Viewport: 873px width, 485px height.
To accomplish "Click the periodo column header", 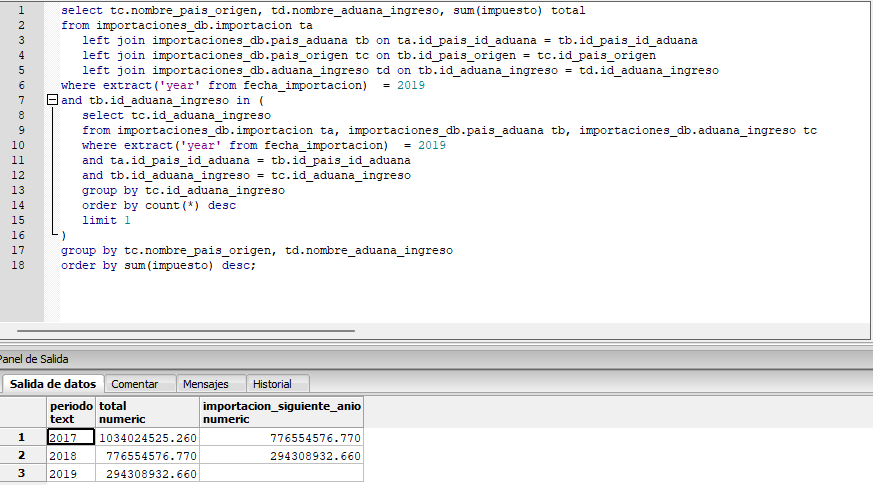I will (70, 412).
